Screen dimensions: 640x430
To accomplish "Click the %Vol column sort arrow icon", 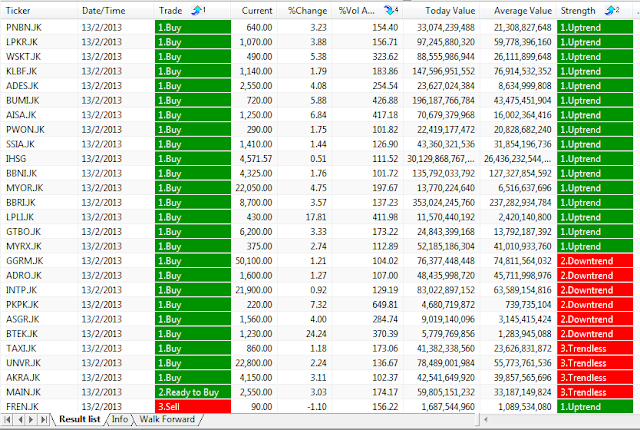I will (x=391, y=10).
